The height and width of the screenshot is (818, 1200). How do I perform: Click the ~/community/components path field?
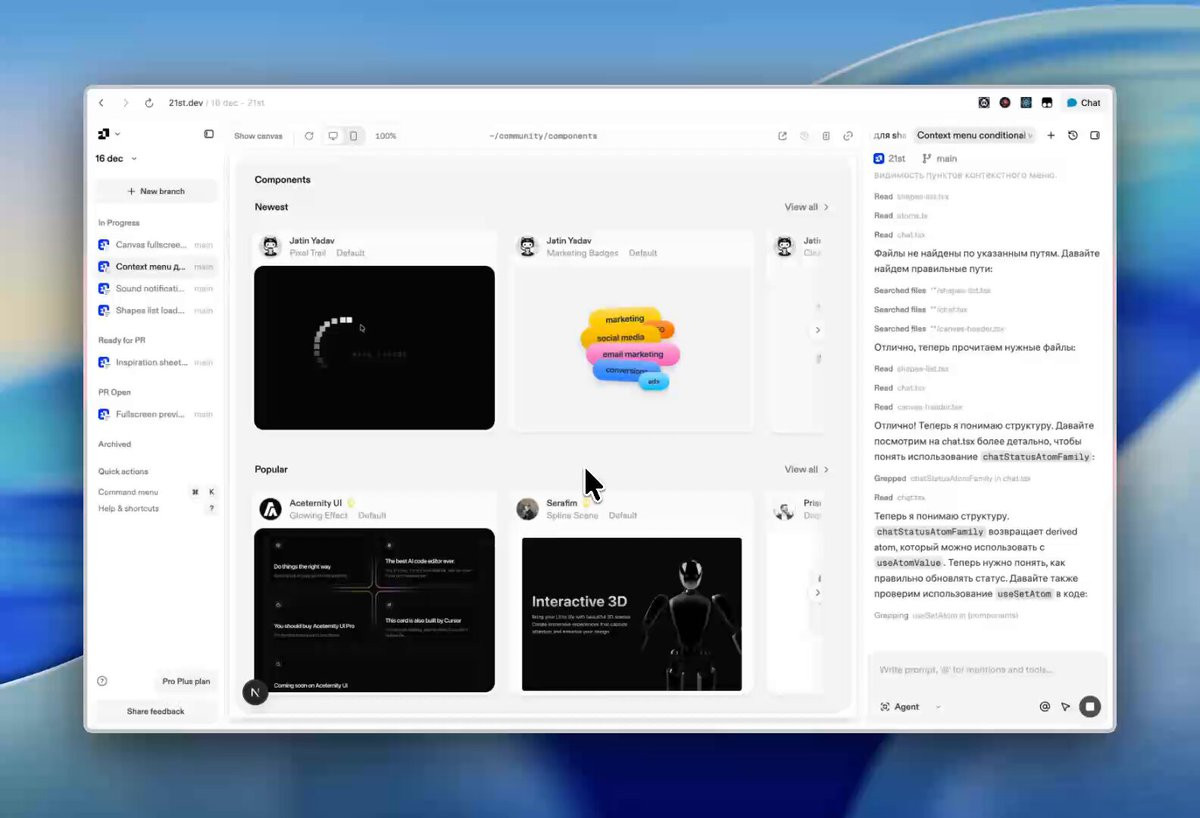[x=543, y=136]
